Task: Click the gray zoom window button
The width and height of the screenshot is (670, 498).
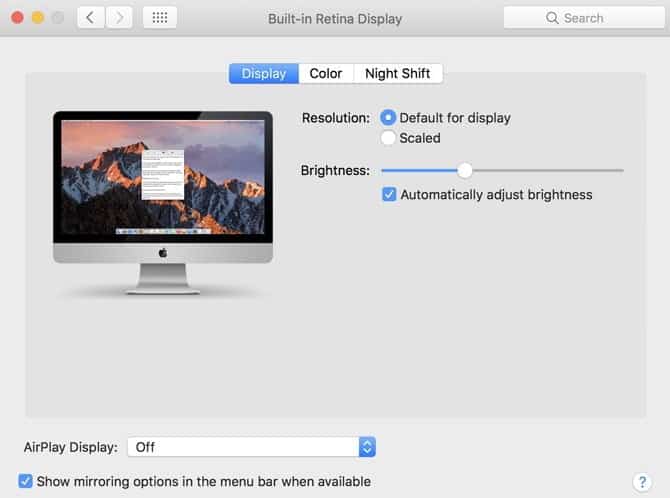Action: (x=57, y=18)
